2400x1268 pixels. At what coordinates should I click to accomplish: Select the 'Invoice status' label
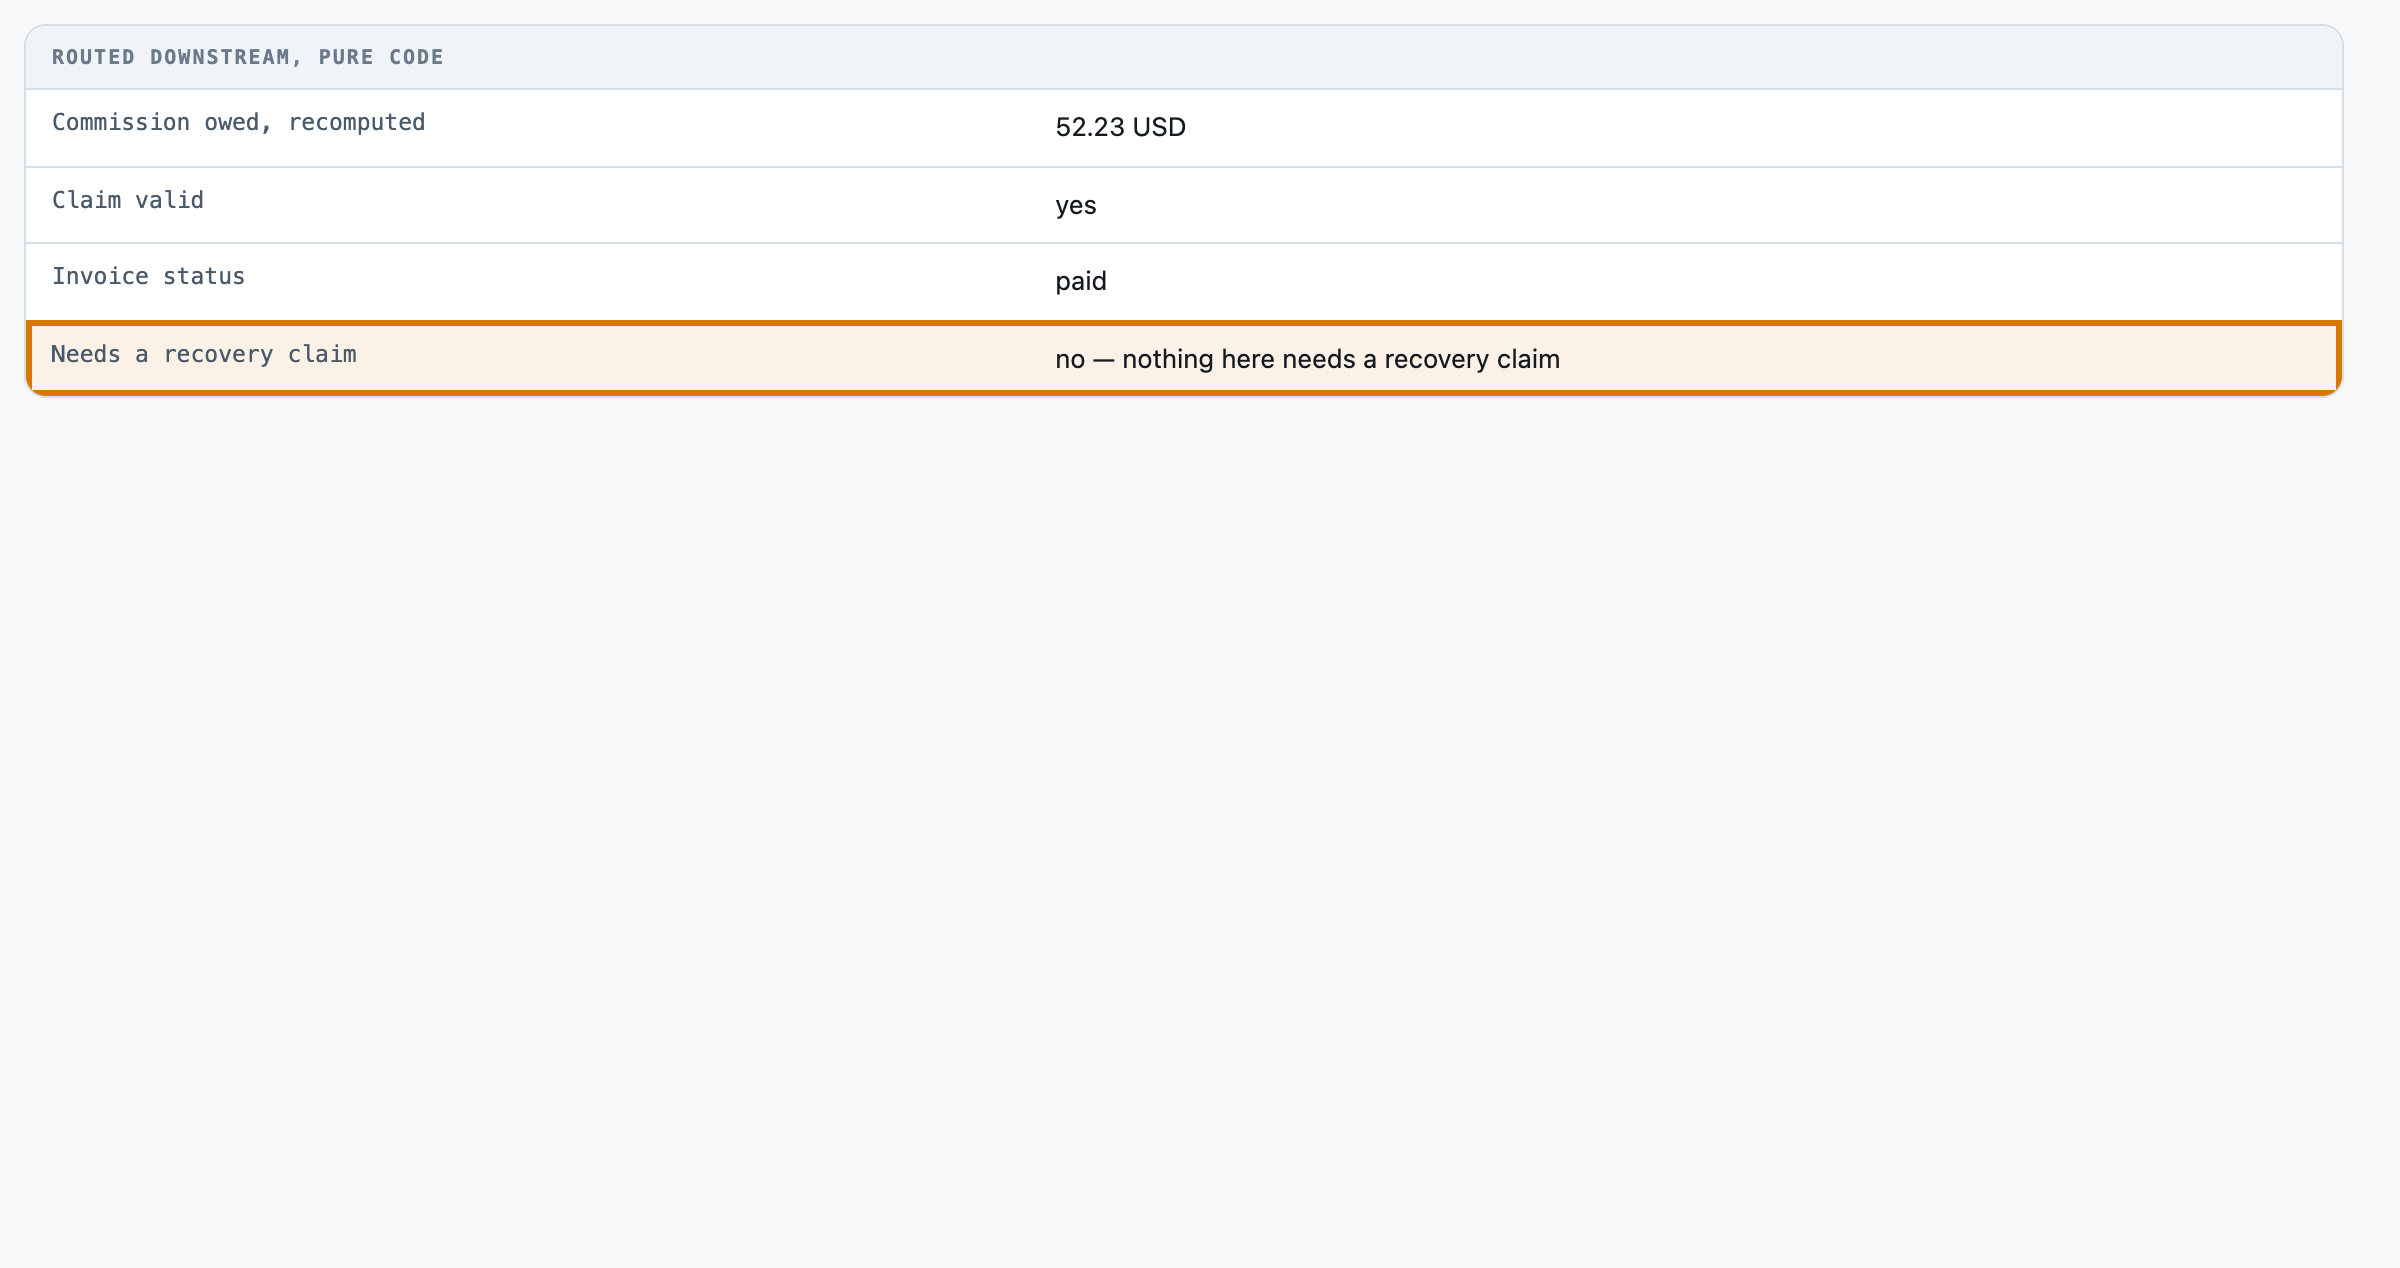click(149, 276)
